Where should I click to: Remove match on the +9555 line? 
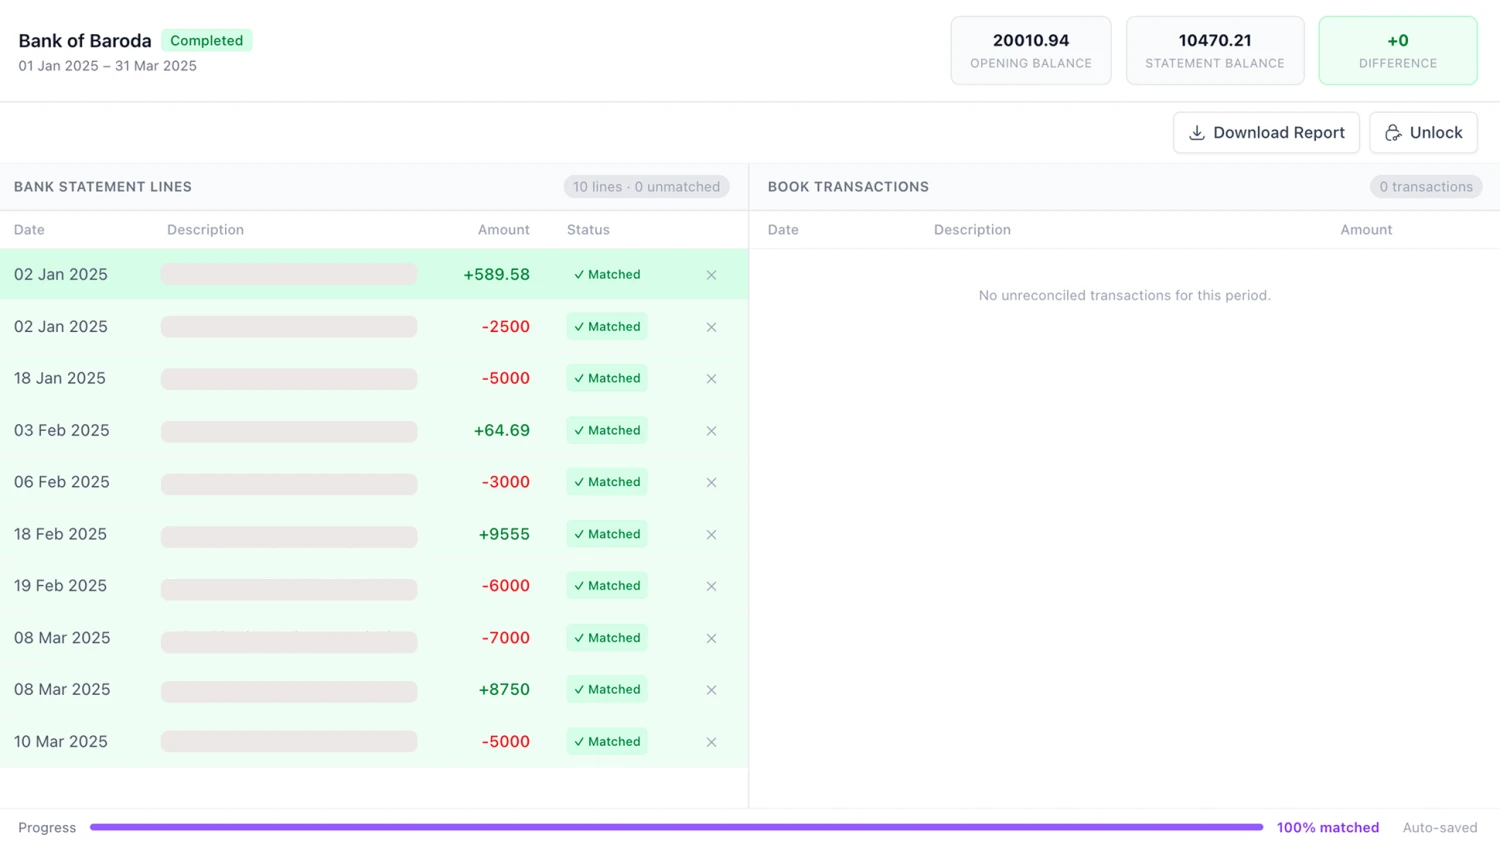pyautogui.click(x=711, y=534)
